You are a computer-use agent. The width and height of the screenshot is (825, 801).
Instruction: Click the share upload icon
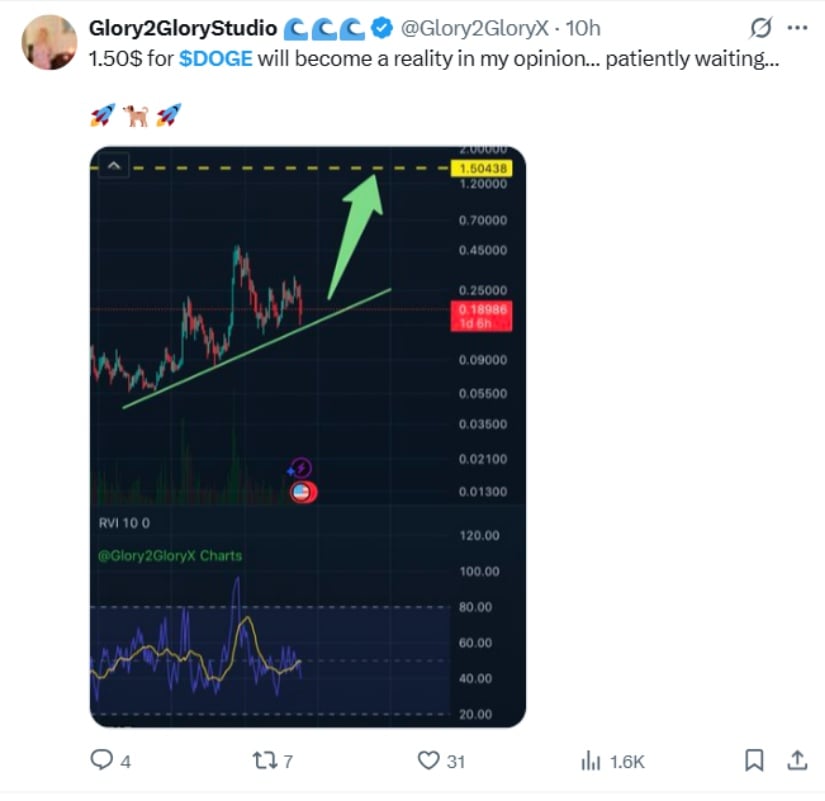point(797,761)
